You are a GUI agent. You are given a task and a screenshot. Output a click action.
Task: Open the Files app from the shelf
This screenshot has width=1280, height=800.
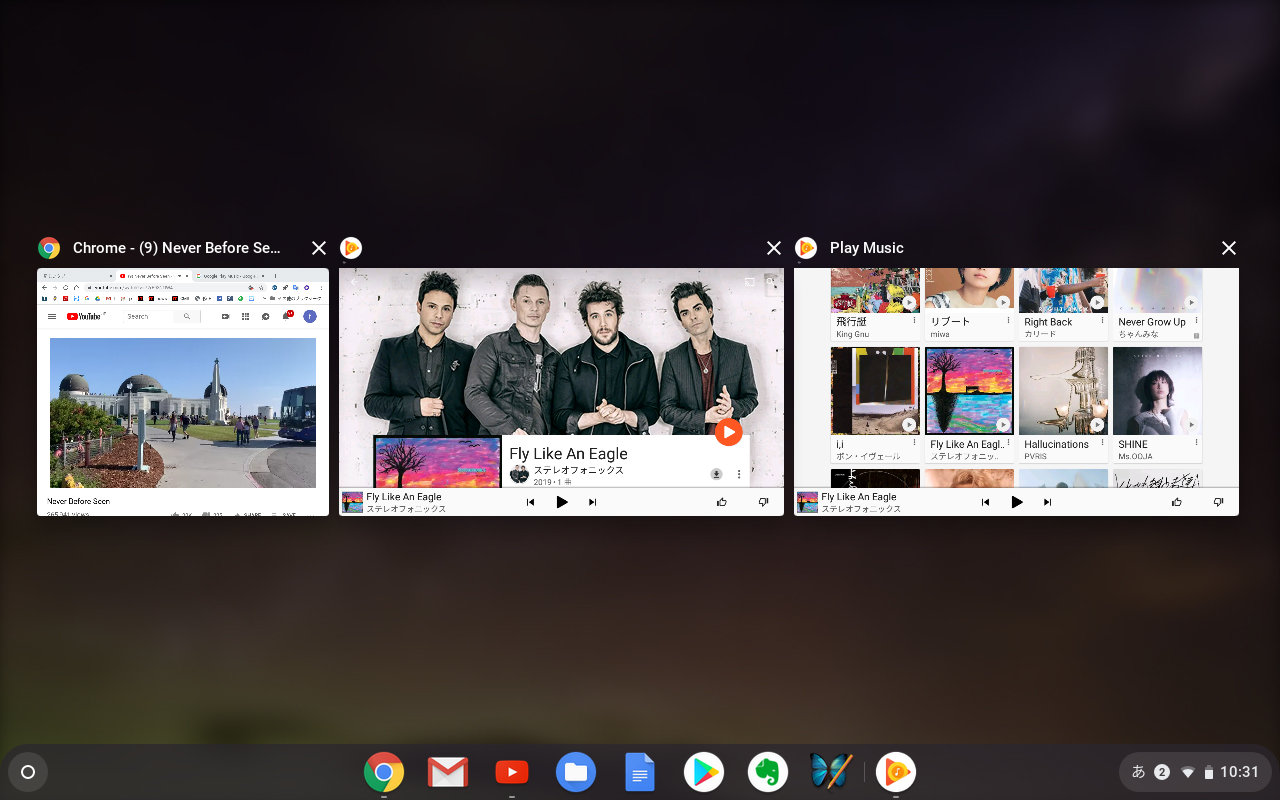575,771
